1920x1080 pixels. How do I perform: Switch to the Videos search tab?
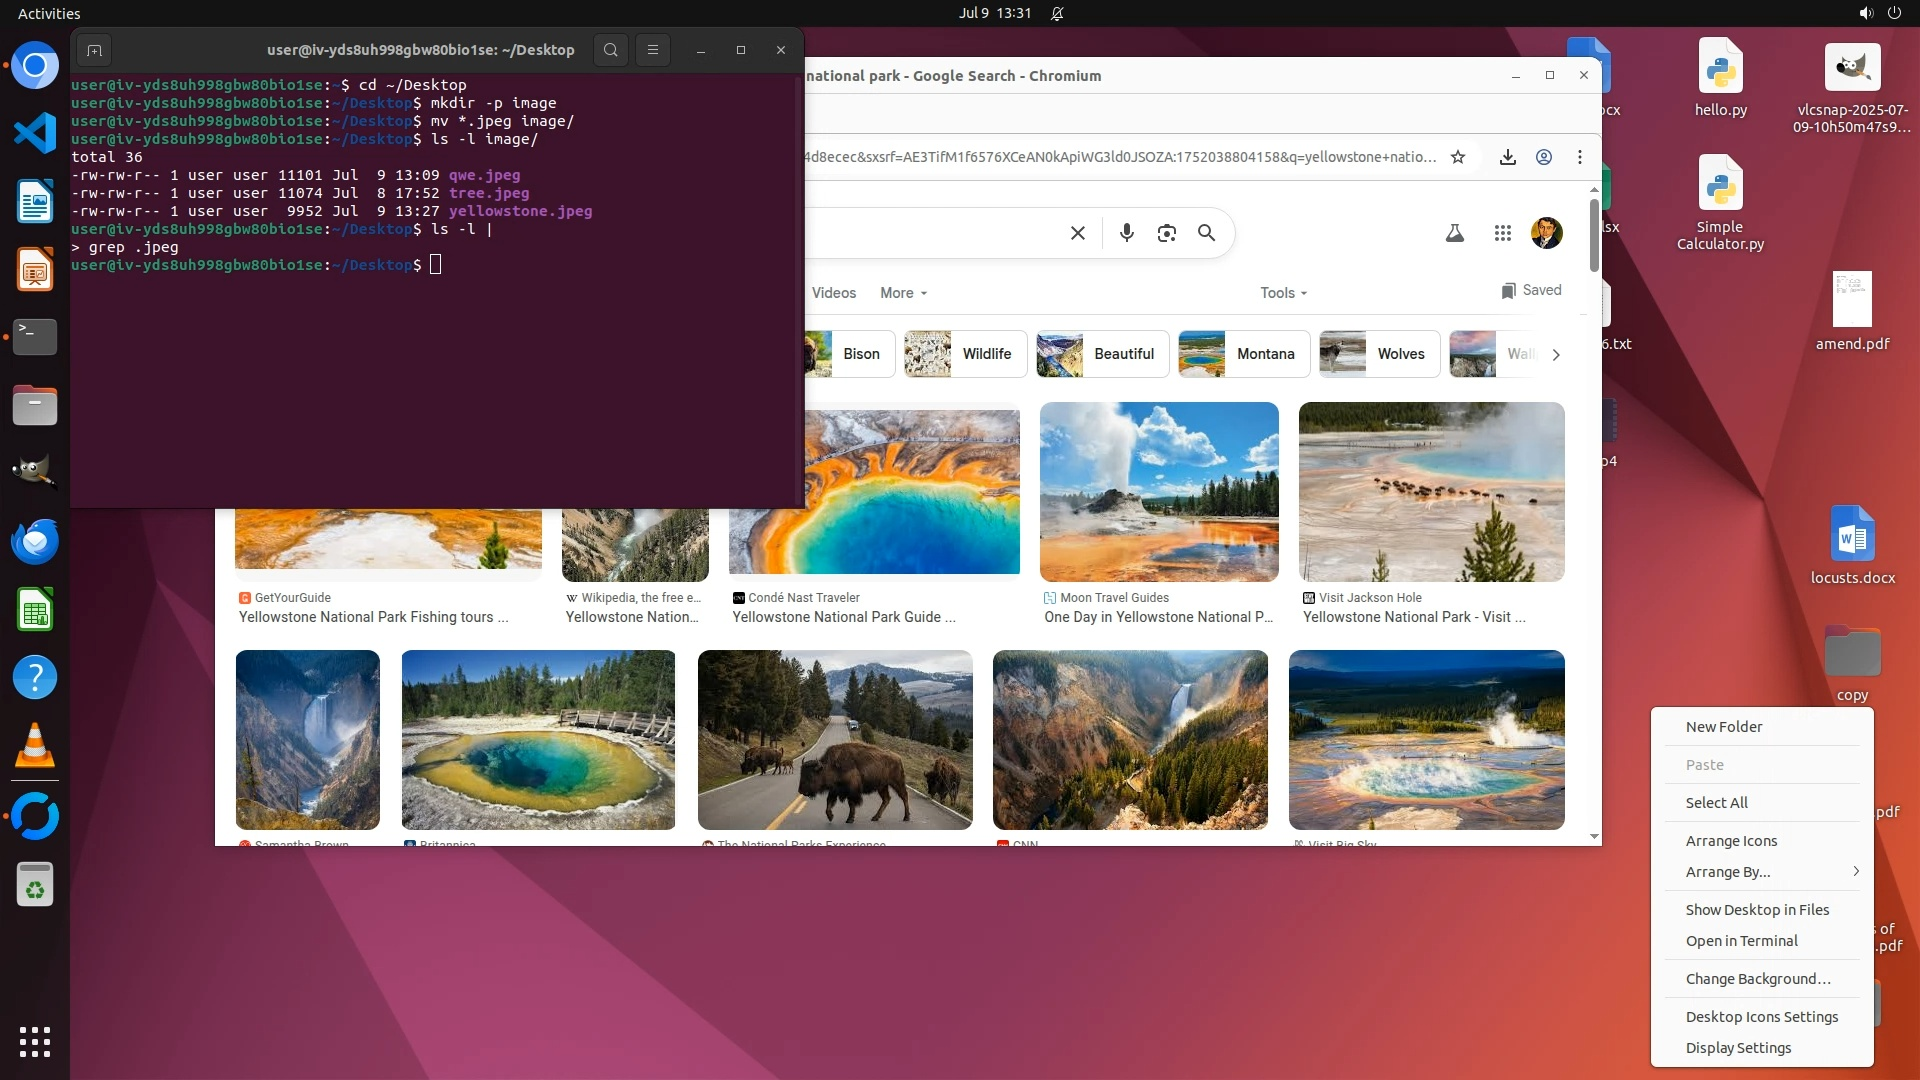click(x=833, y=293)
